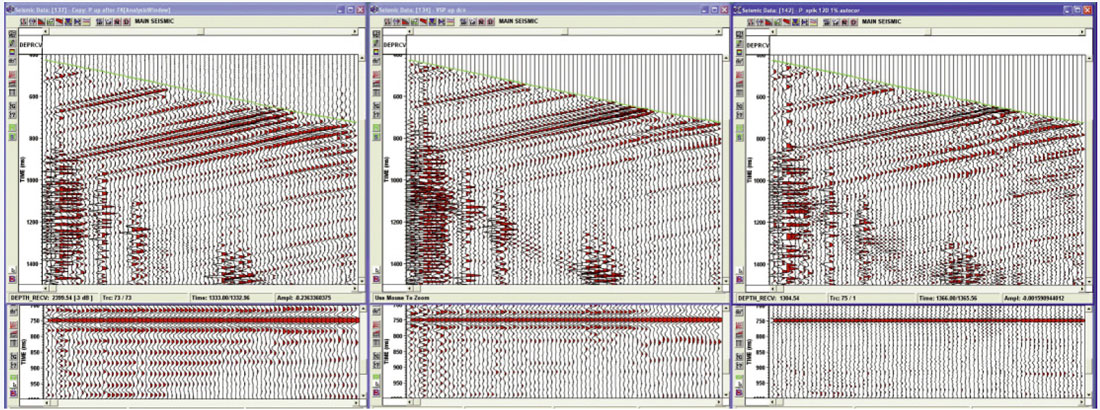
Task: Click the 'Ampl: -0.001590944012' status field
Action: [1047, 298]
